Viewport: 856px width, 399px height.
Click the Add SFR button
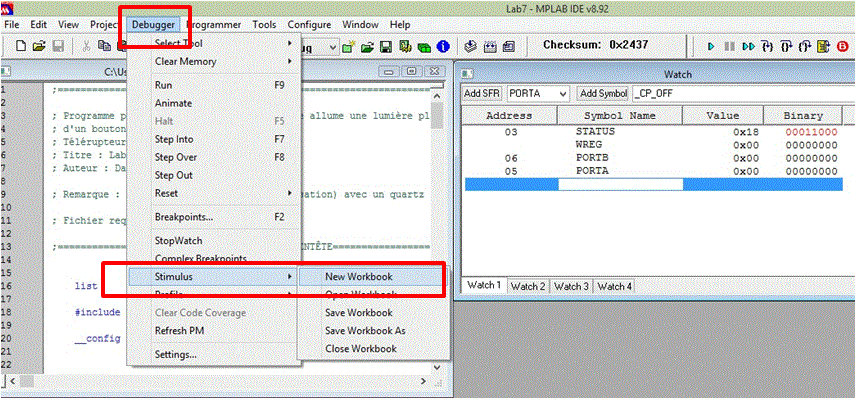point(482,94)
